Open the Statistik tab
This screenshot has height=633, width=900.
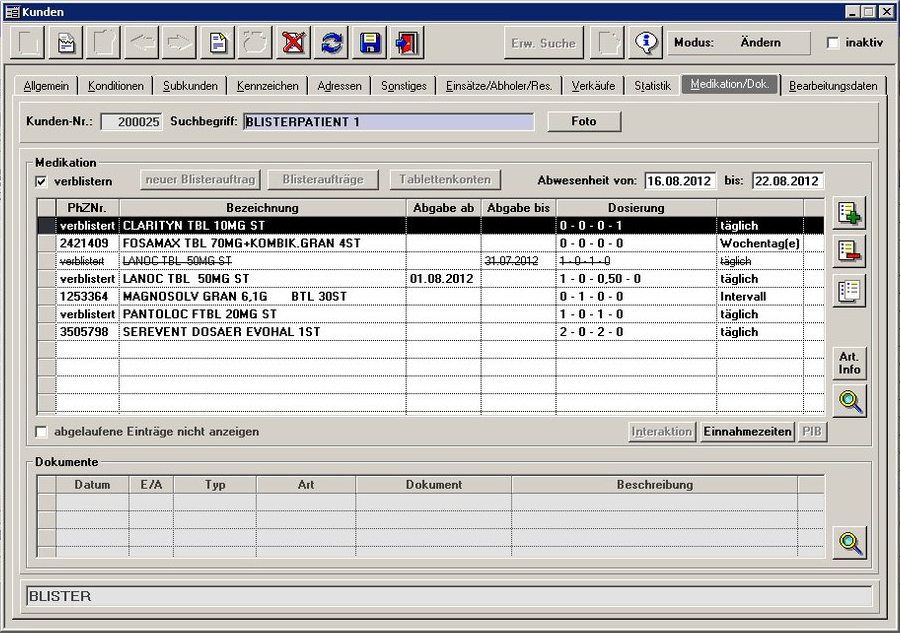652,86
